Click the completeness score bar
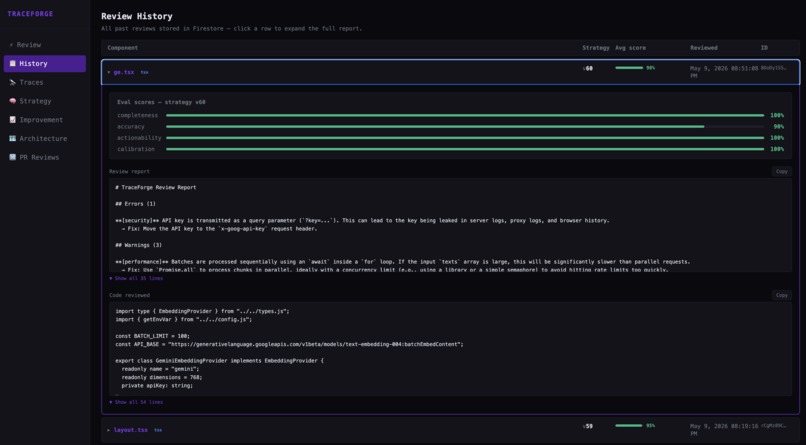Image resolution: width=806 pixels, height=445 pixels. coord(465,116)
